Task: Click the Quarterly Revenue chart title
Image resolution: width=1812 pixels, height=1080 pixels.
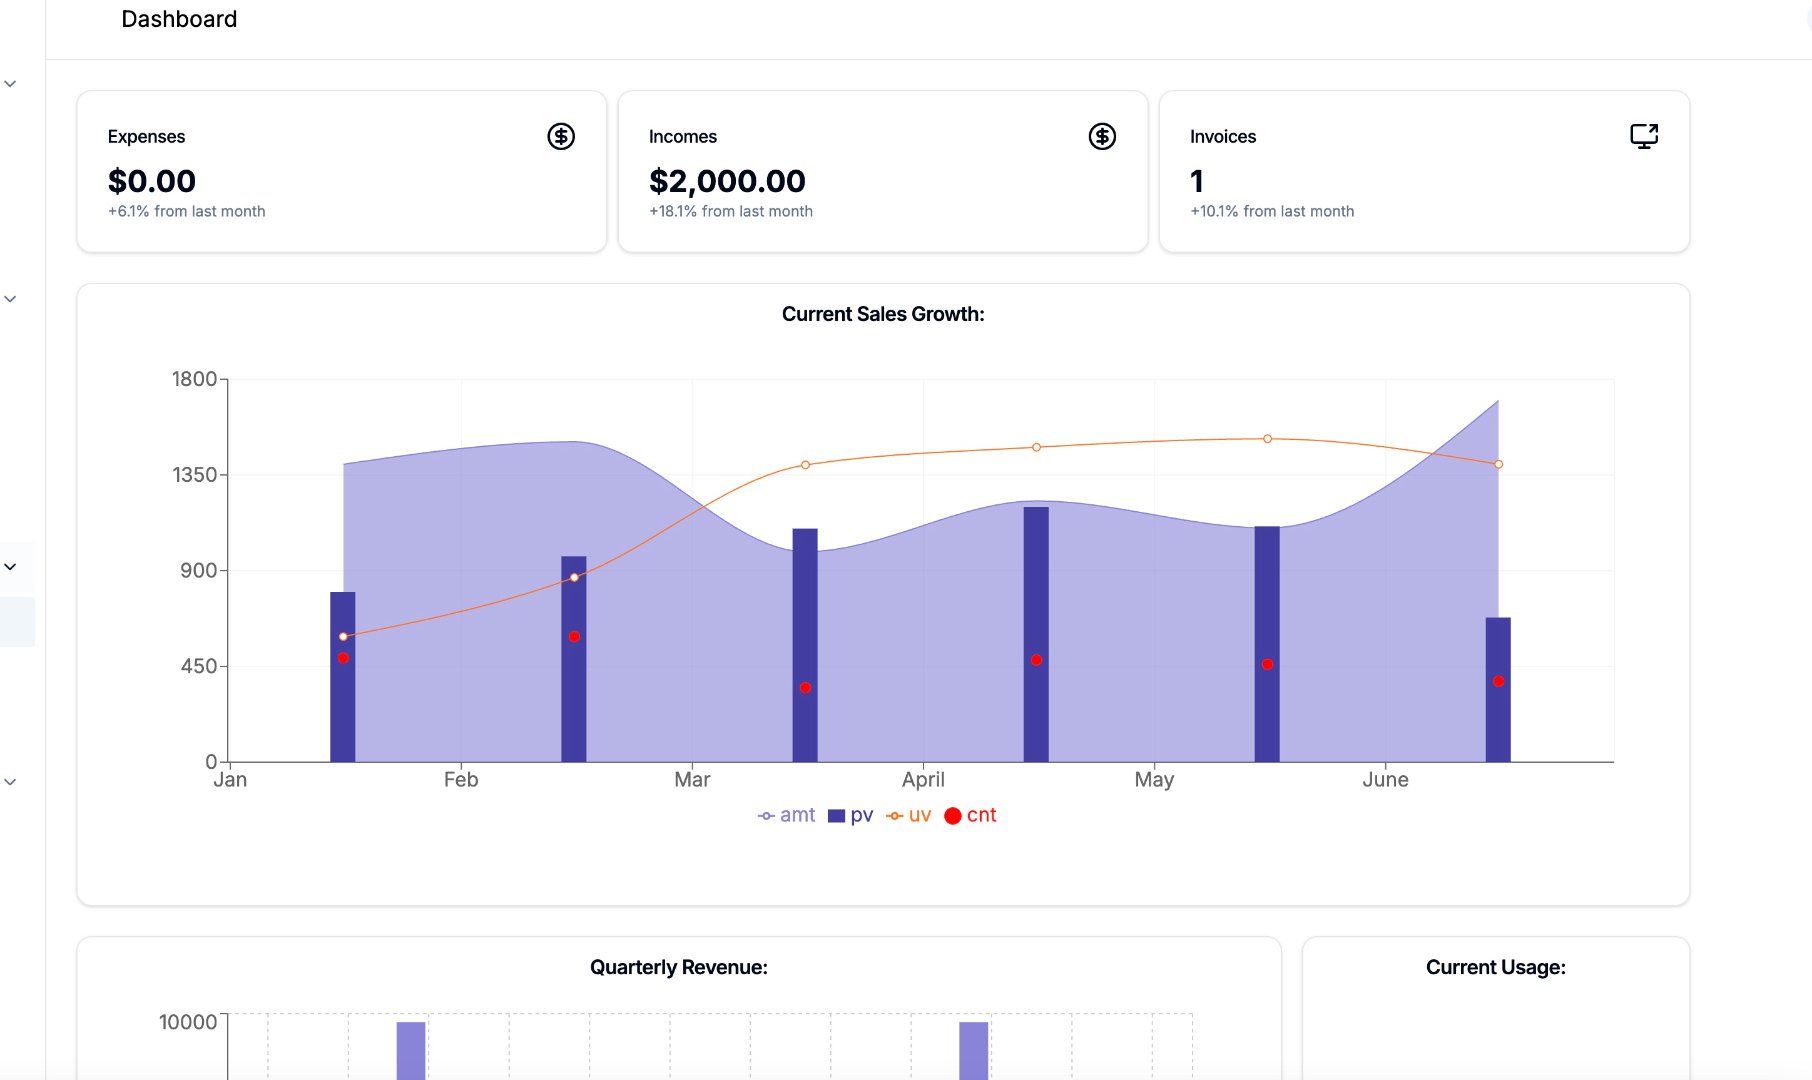Action: (x=679, y=967)
